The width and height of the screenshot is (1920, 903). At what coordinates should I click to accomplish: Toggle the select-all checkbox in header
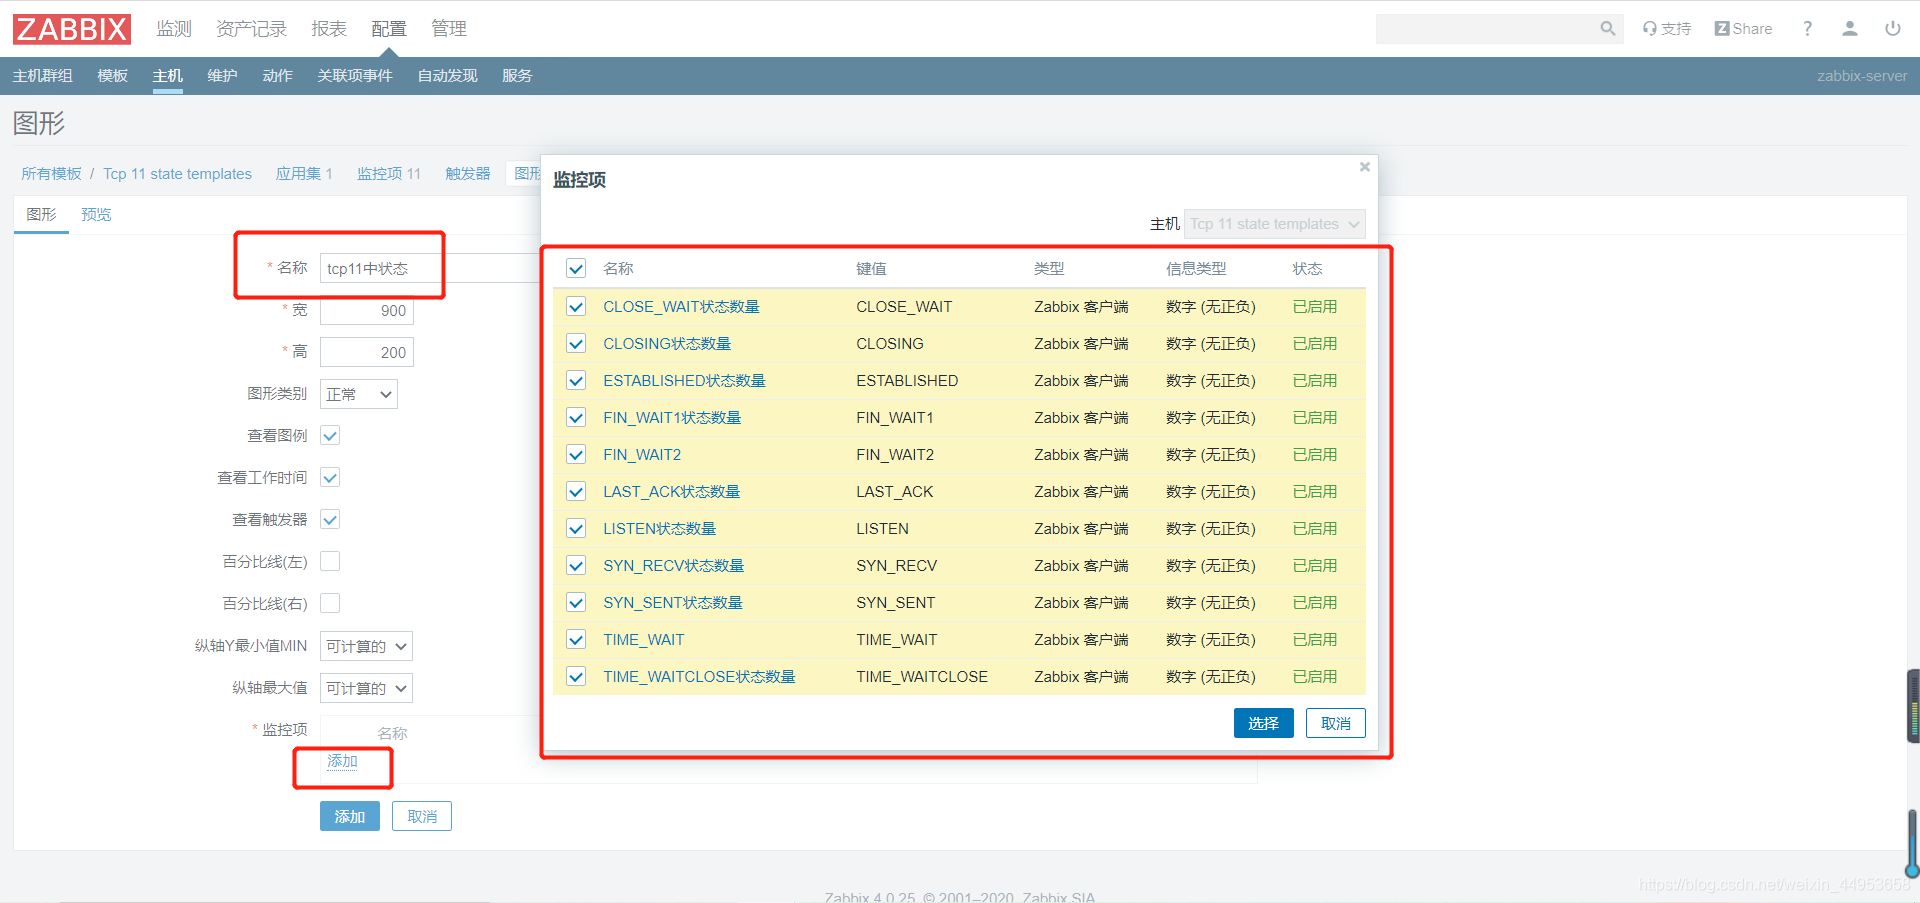576,268
